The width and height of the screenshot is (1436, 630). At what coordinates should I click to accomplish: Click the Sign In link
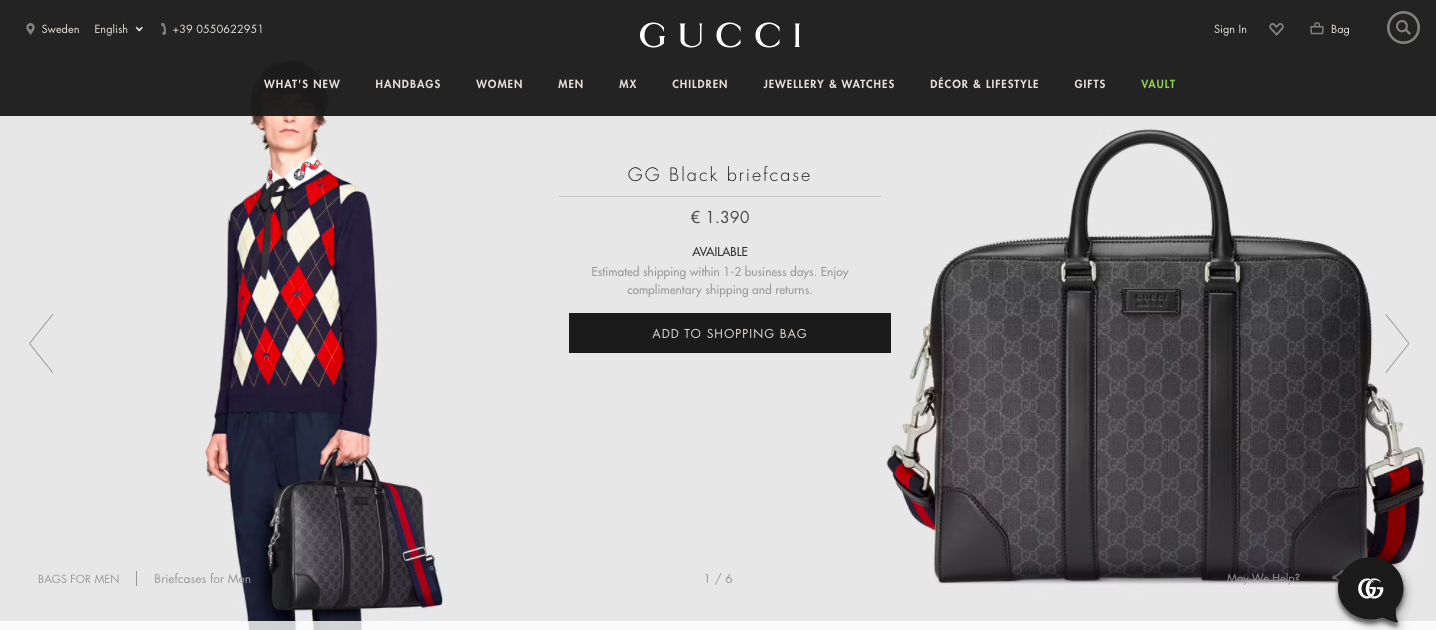pyautogui.click(x=1230, y=29)
